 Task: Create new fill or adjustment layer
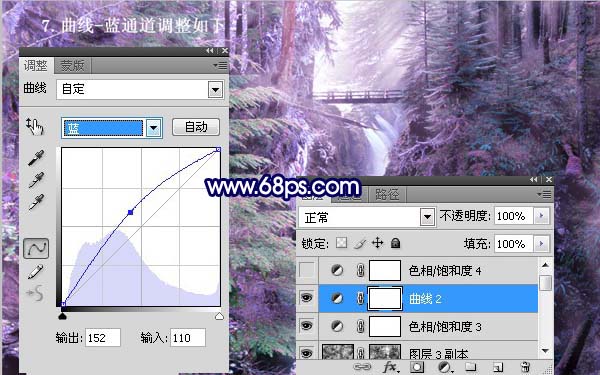tap(444, 367)
